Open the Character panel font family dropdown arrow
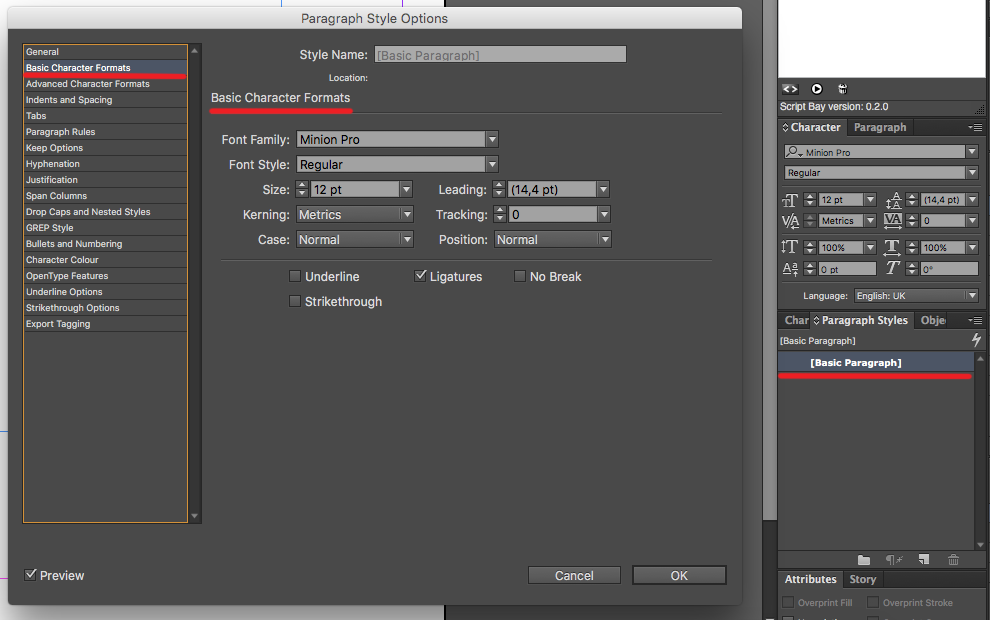The height and width of the screenshot is (620, 990). pyautogui.click(x=972, y=152)
